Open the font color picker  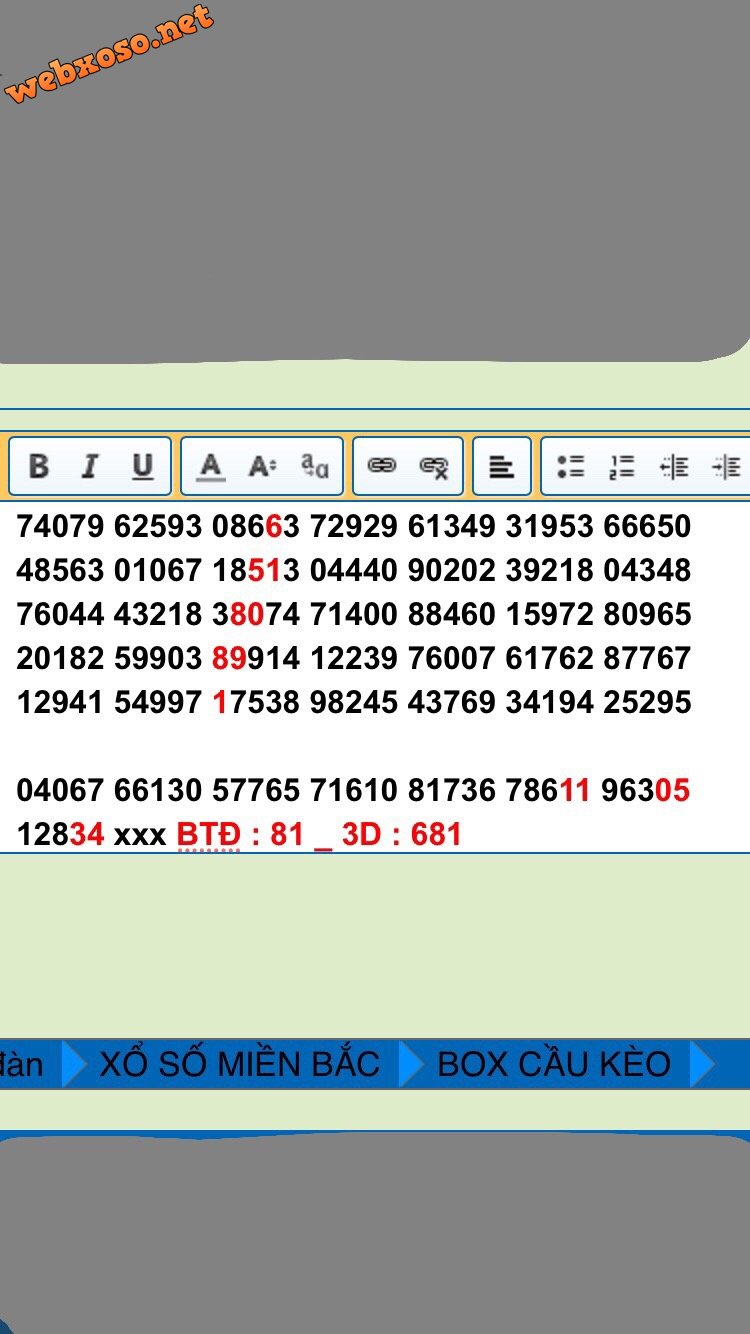tap(210, 466)
